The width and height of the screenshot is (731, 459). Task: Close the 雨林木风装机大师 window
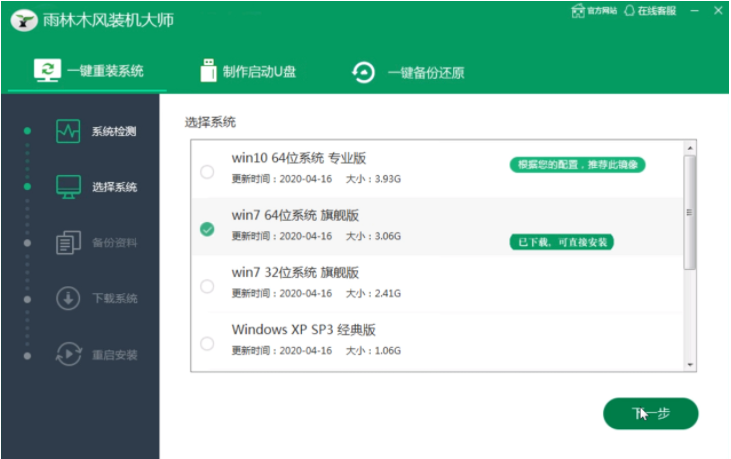tap(718, 10)
